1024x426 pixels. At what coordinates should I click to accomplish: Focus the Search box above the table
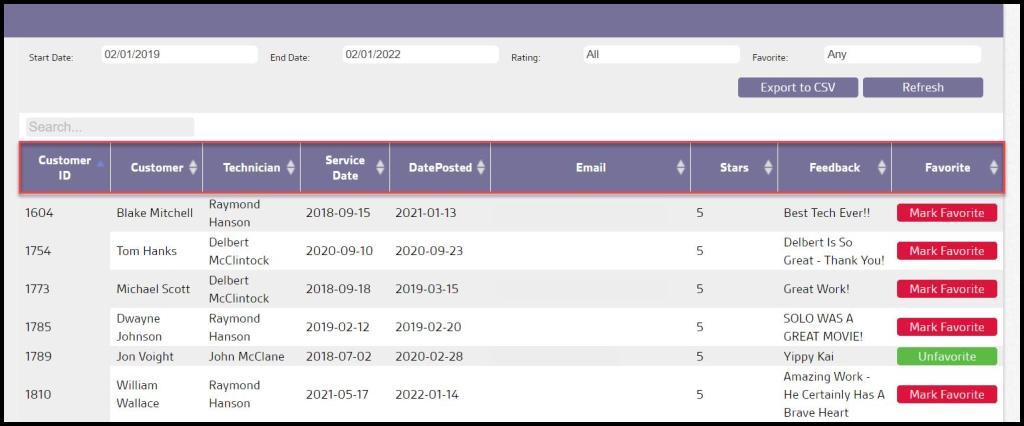110,127
